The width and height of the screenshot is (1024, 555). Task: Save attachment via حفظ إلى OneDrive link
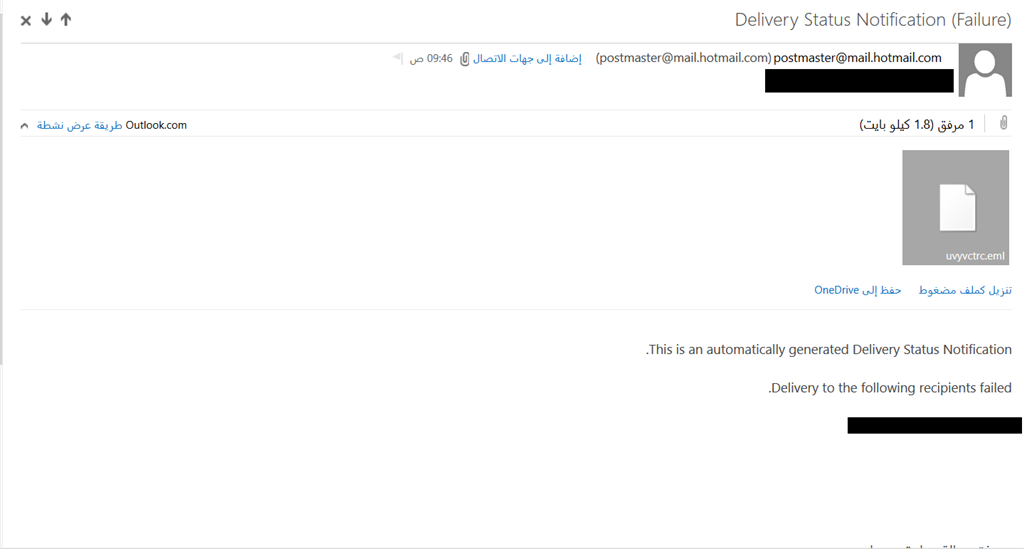(x=857, y=290)
